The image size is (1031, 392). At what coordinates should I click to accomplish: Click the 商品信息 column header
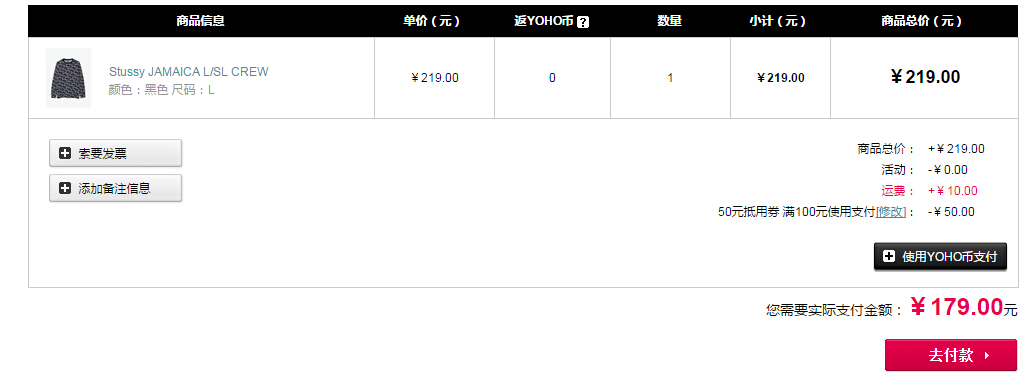pos(201,21)
